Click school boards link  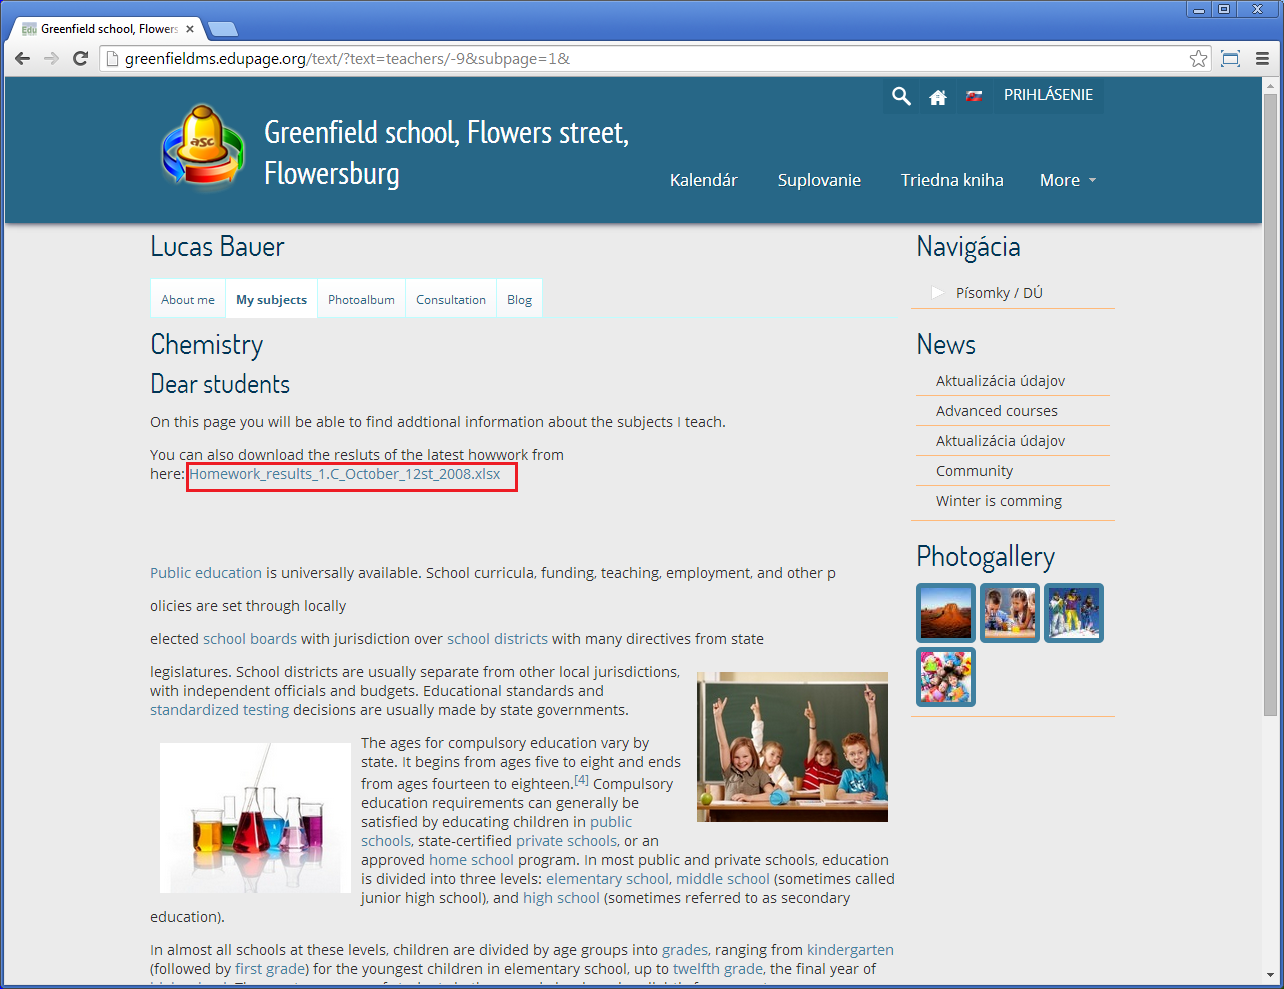250,639
